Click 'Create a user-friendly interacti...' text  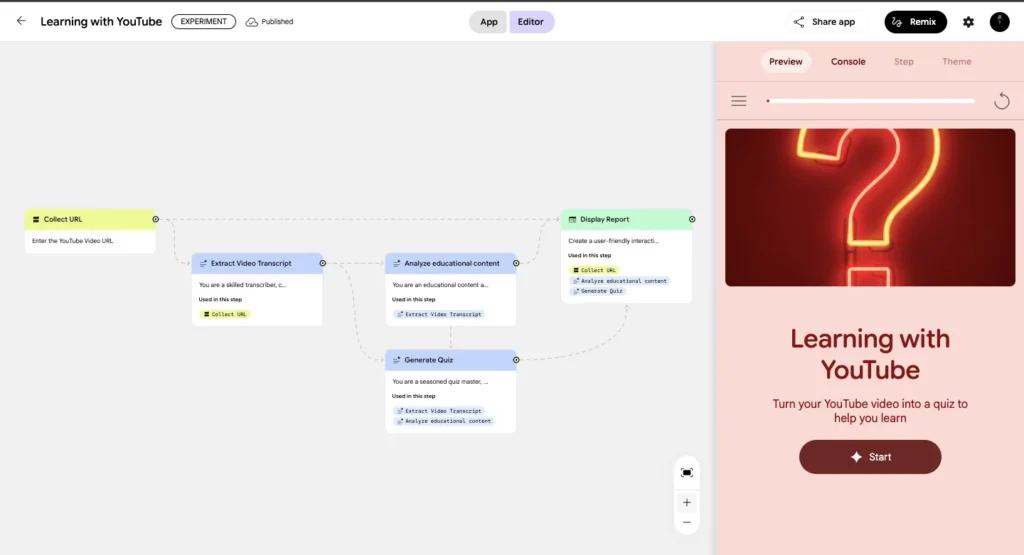point(614,241)
